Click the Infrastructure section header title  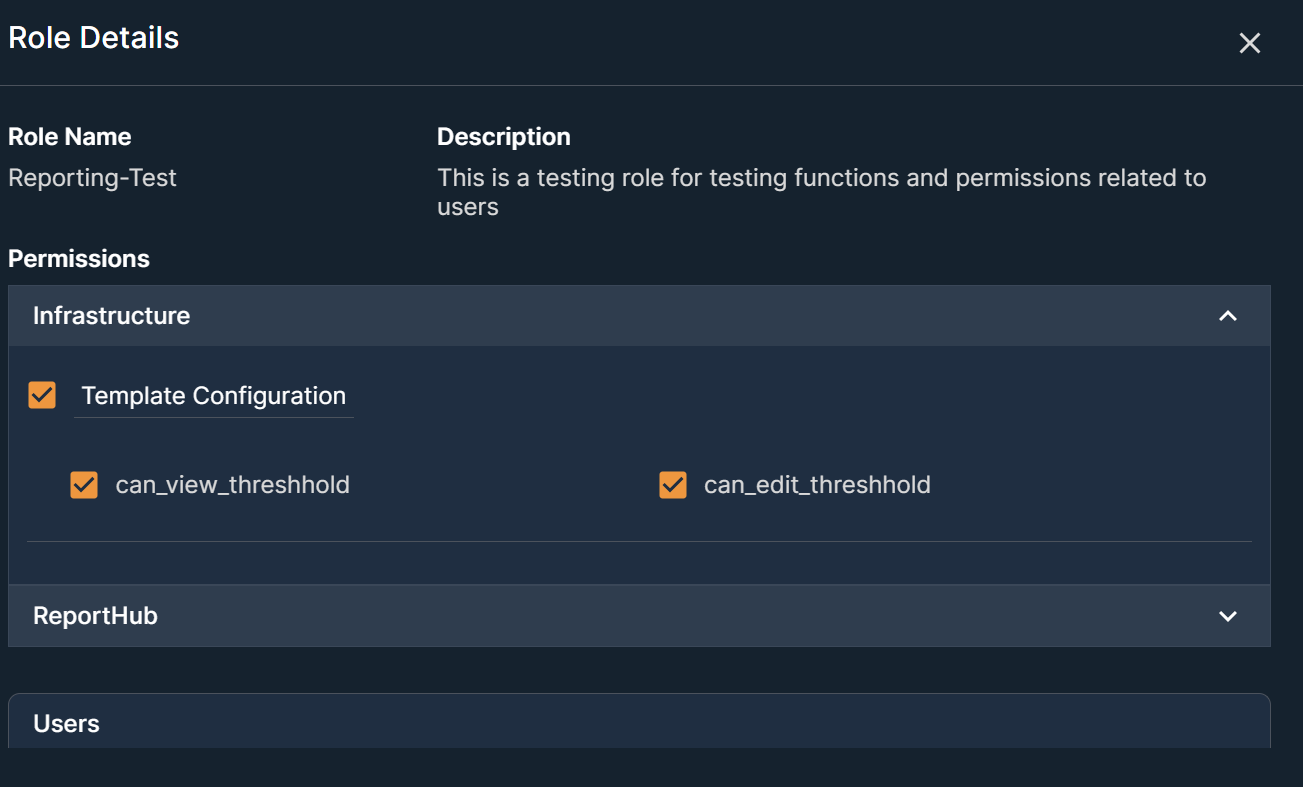pos(111,316)
